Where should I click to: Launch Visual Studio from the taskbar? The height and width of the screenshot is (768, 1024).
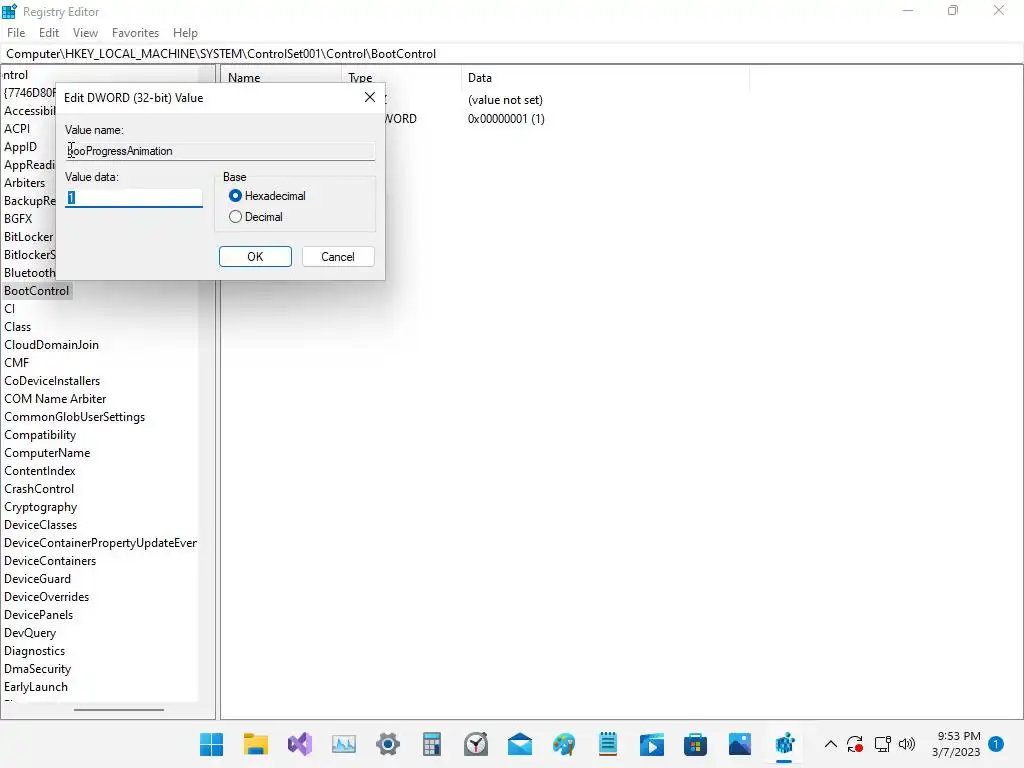tap(300, 744)
